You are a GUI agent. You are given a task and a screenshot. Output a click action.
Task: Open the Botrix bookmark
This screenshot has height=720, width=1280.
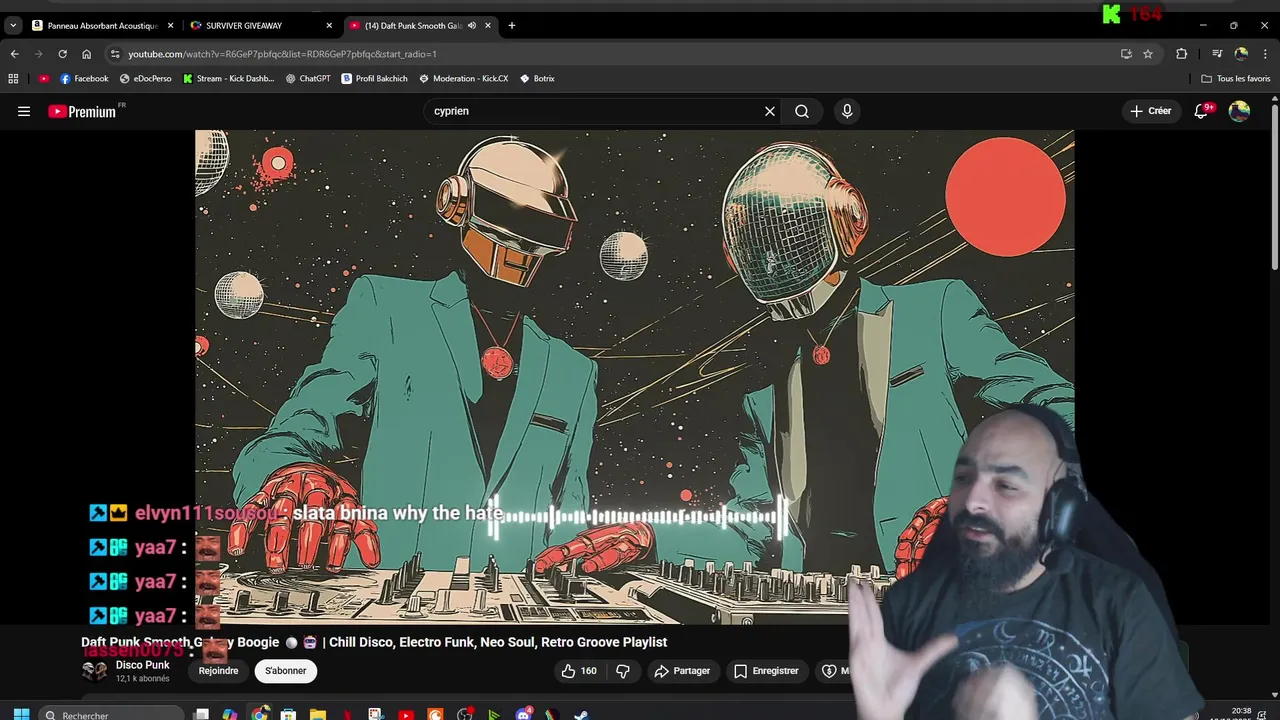[537, 78]
